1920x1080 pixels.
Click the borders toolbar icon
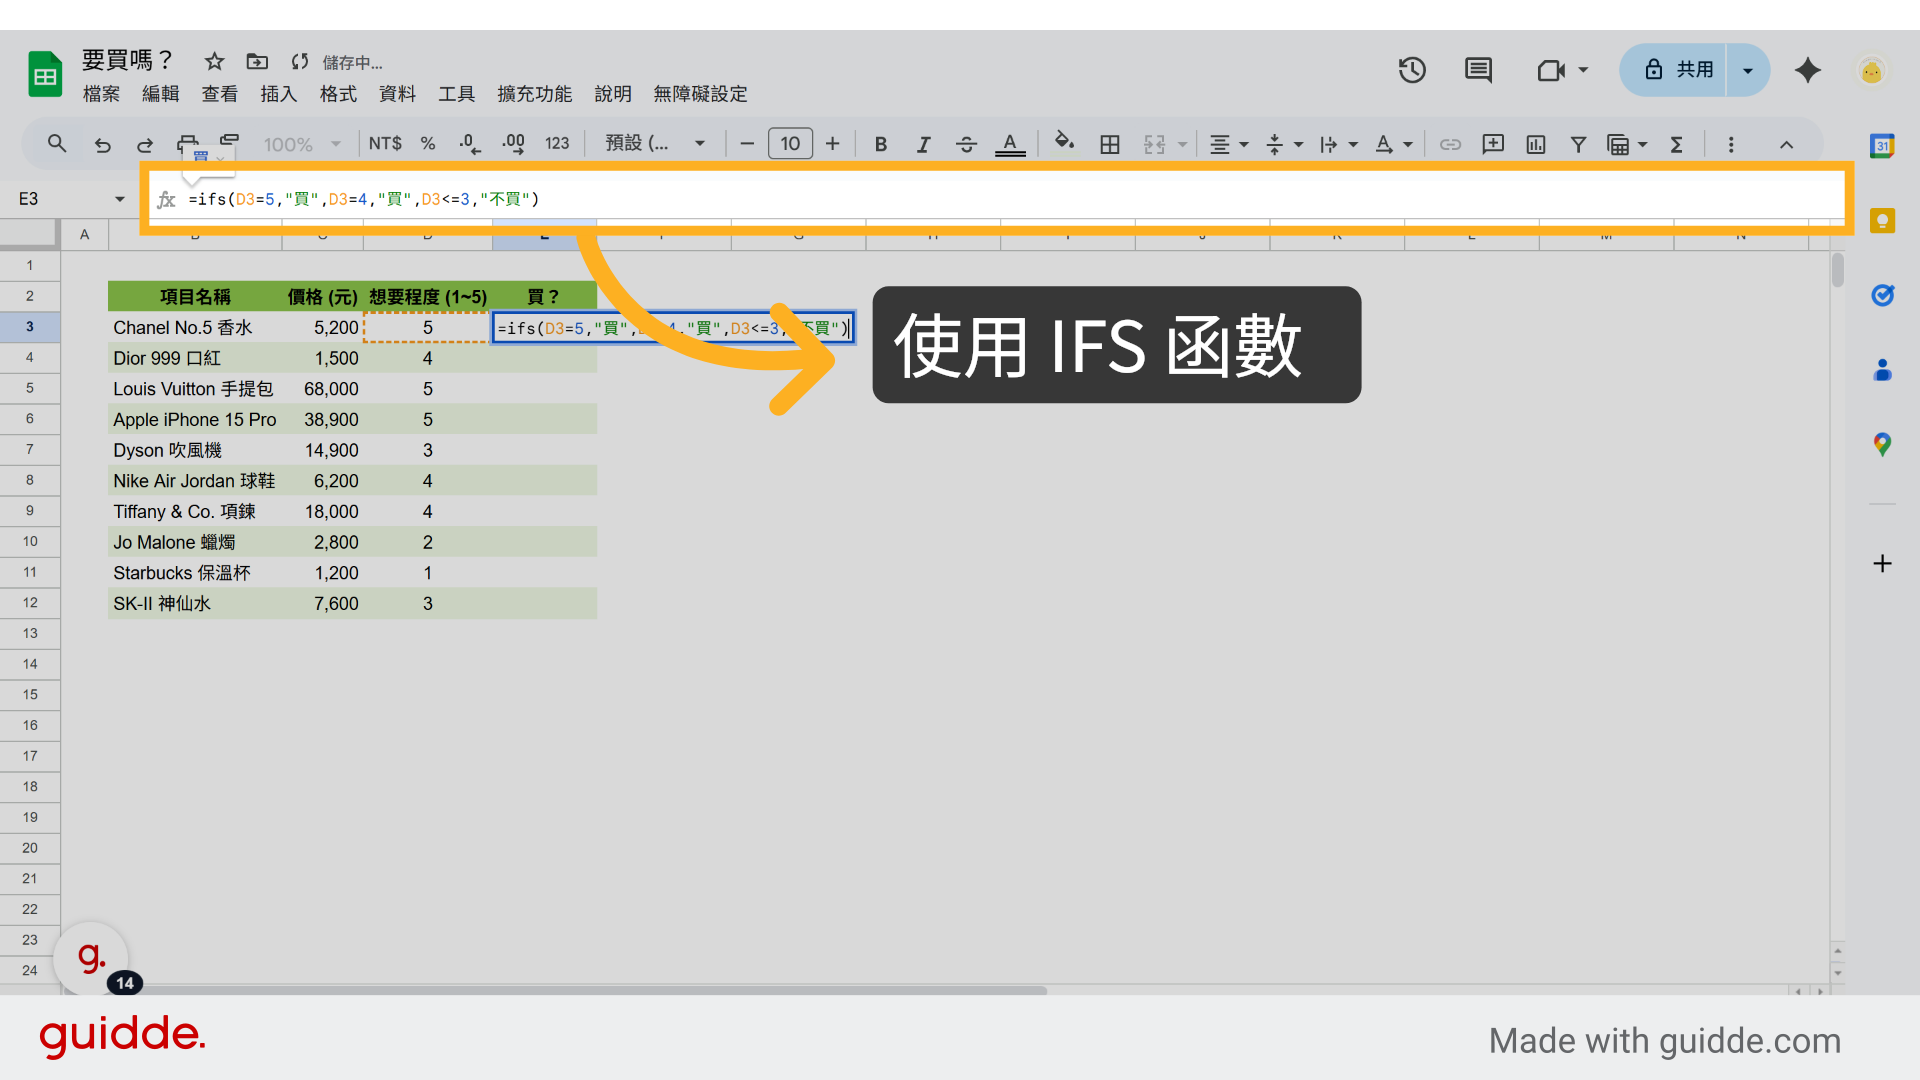coord(1109,144)
